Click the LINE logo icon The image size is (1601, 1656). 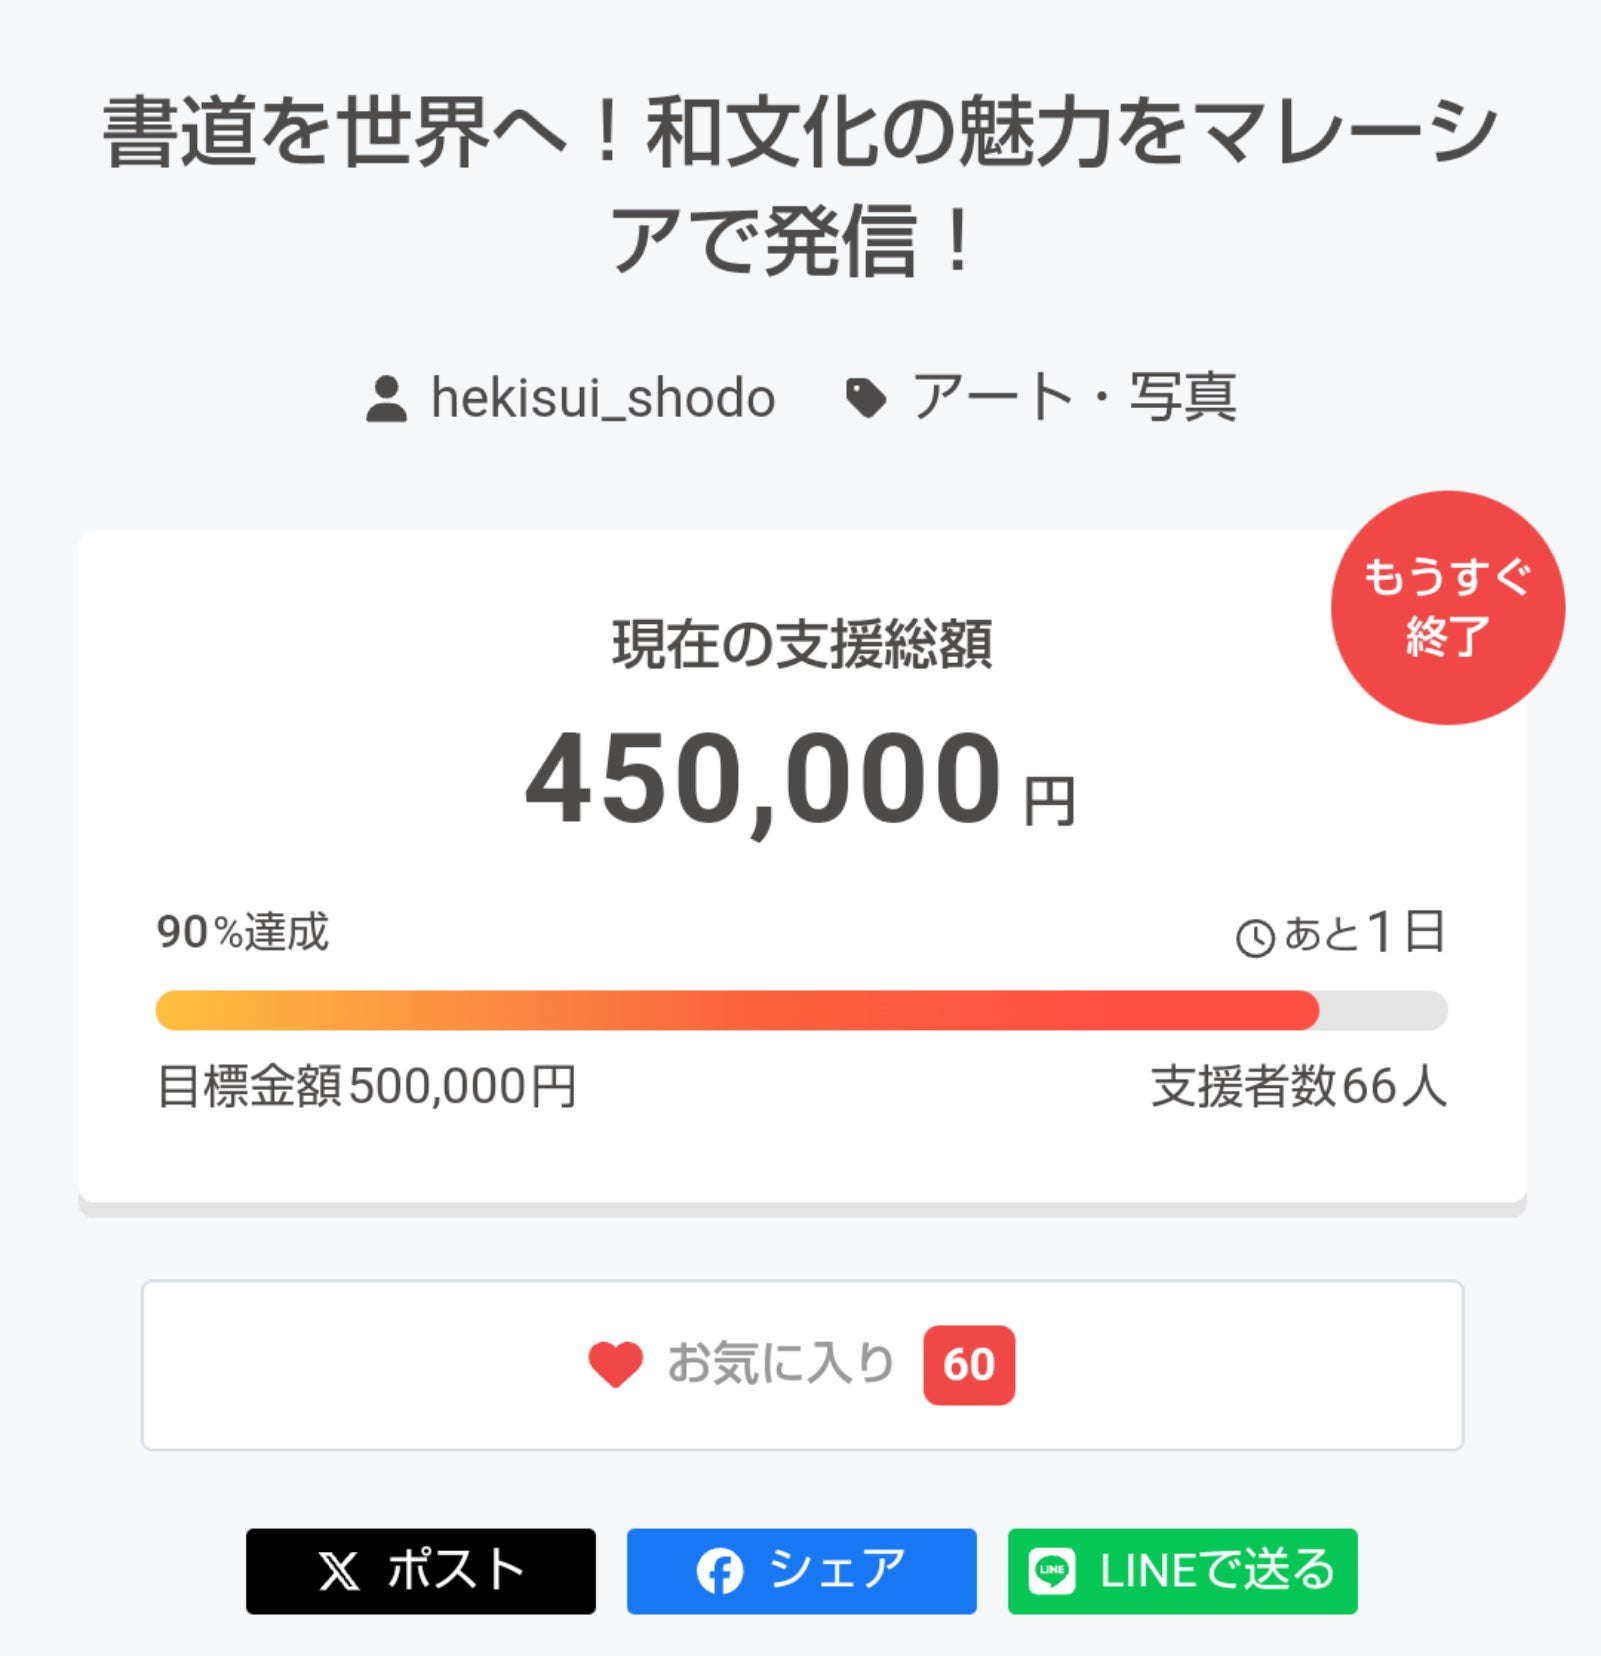[1052, 1571]
